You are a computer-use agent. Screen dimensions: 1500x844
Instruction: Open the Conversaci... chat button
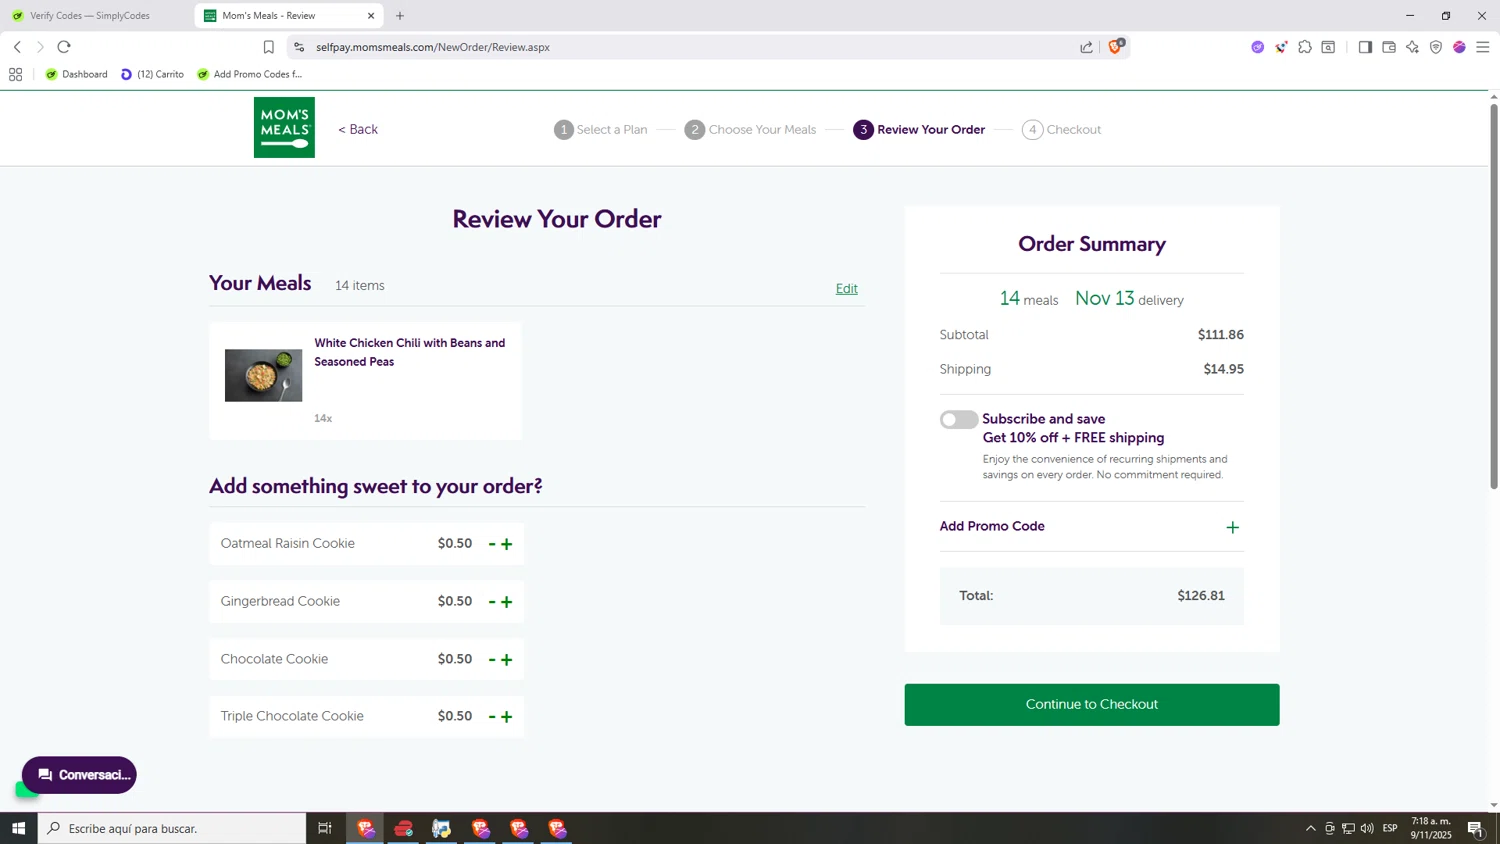pyautogui.click(x=79, y=775)
